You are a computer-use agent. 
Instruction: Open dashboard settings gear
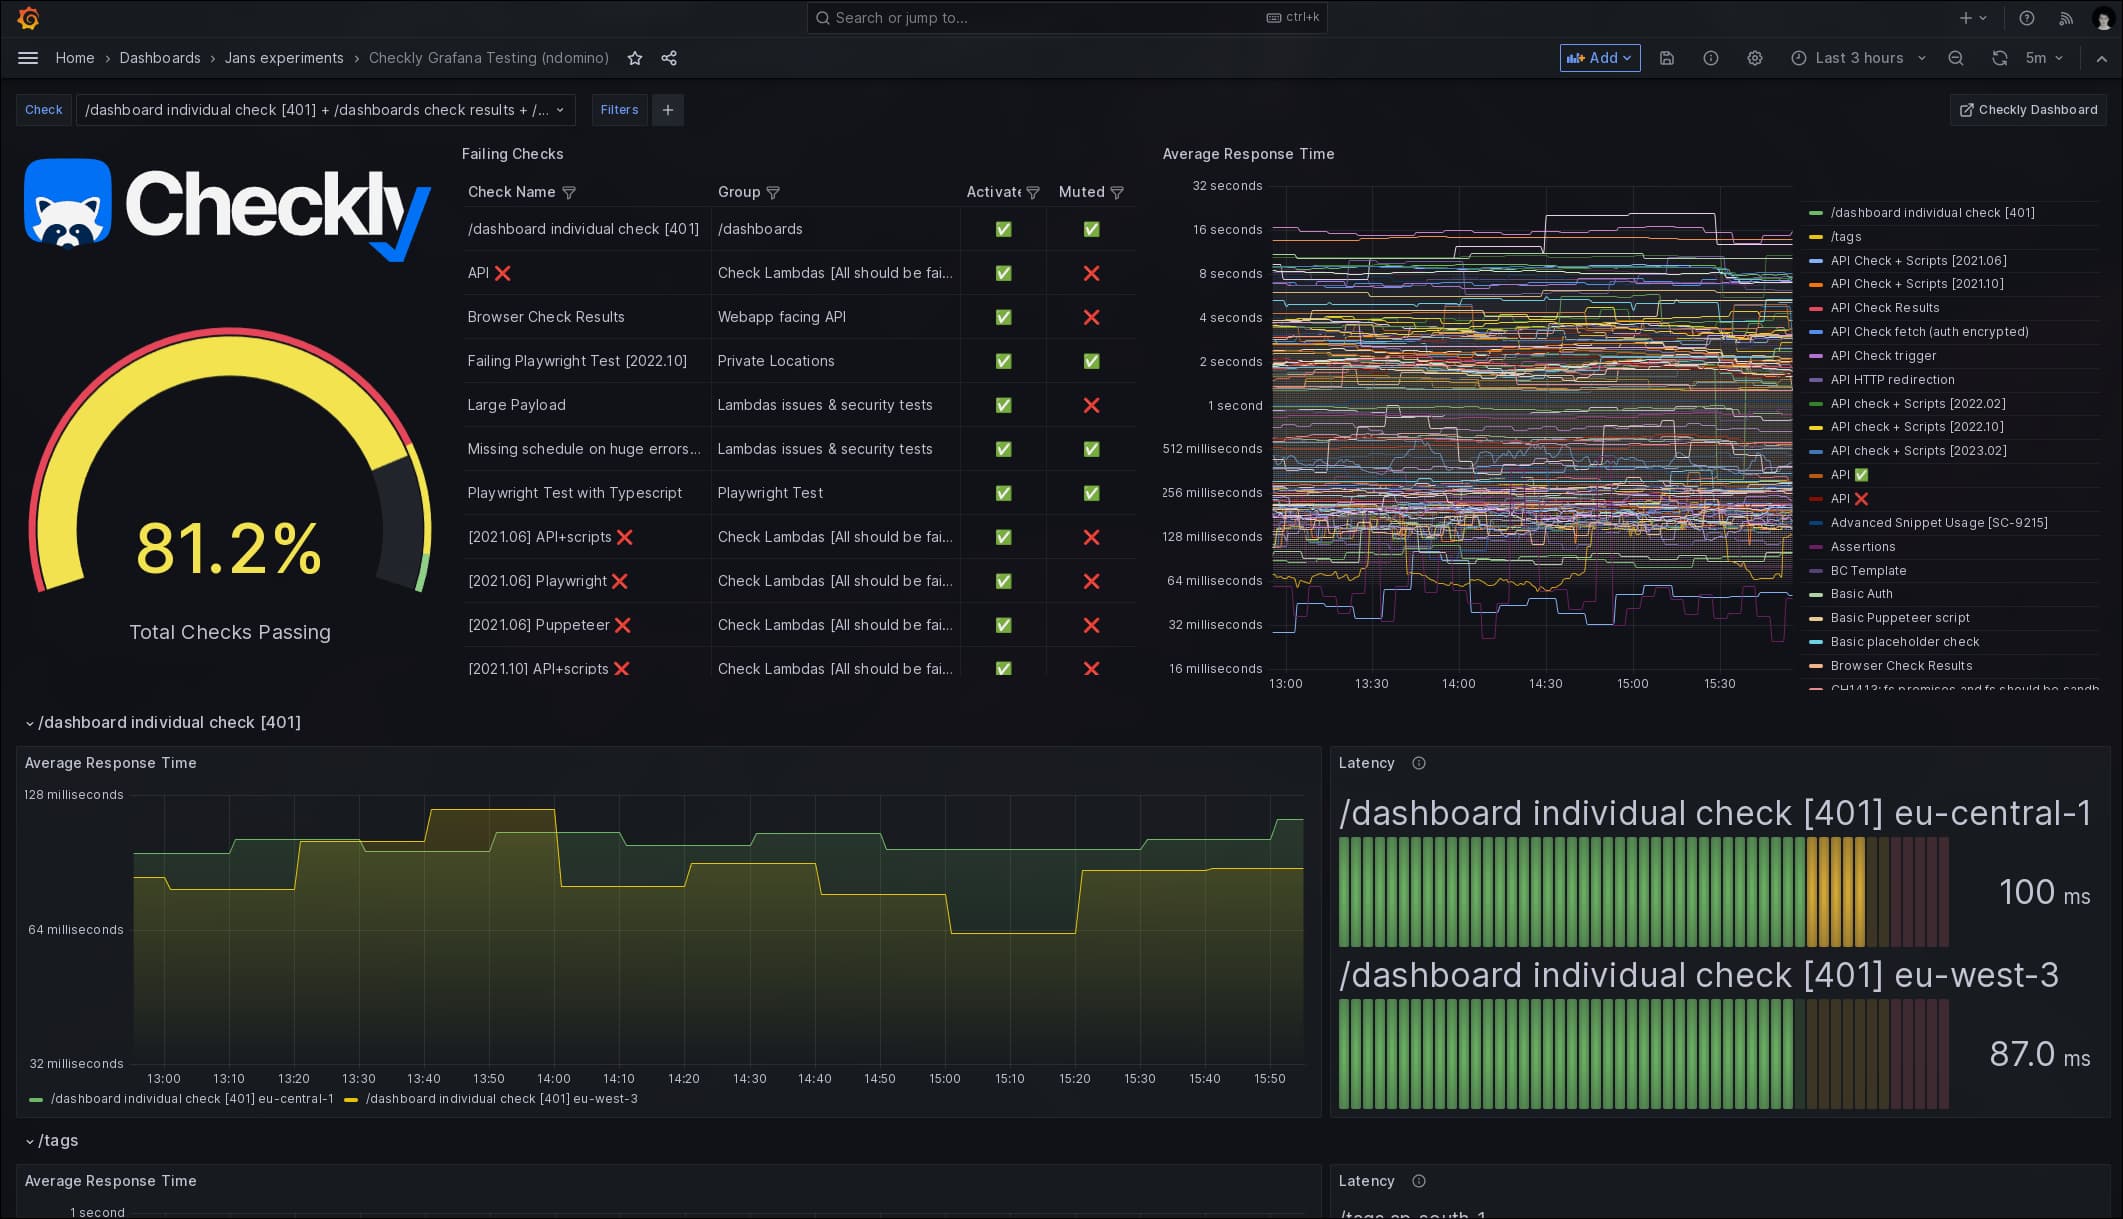(x=1755, y=58)
